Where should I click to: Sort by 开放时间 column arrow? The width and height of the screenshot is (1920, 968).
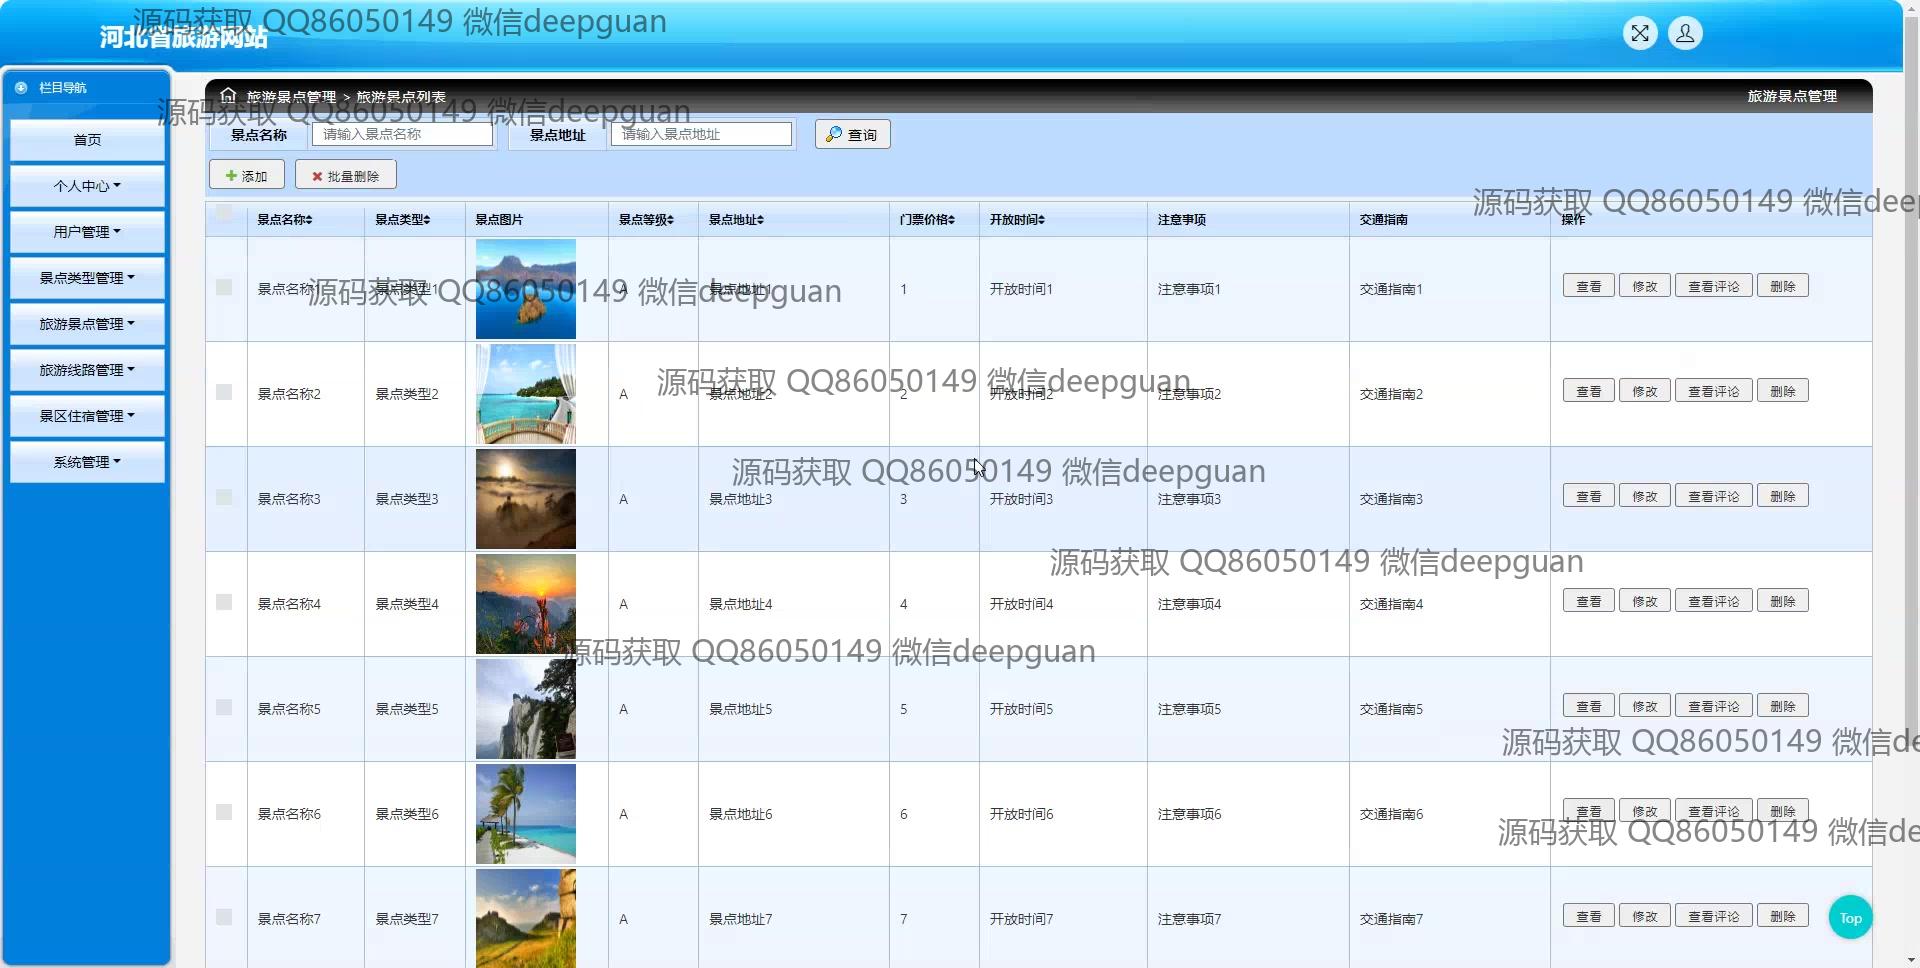[x=1041, y=220]
